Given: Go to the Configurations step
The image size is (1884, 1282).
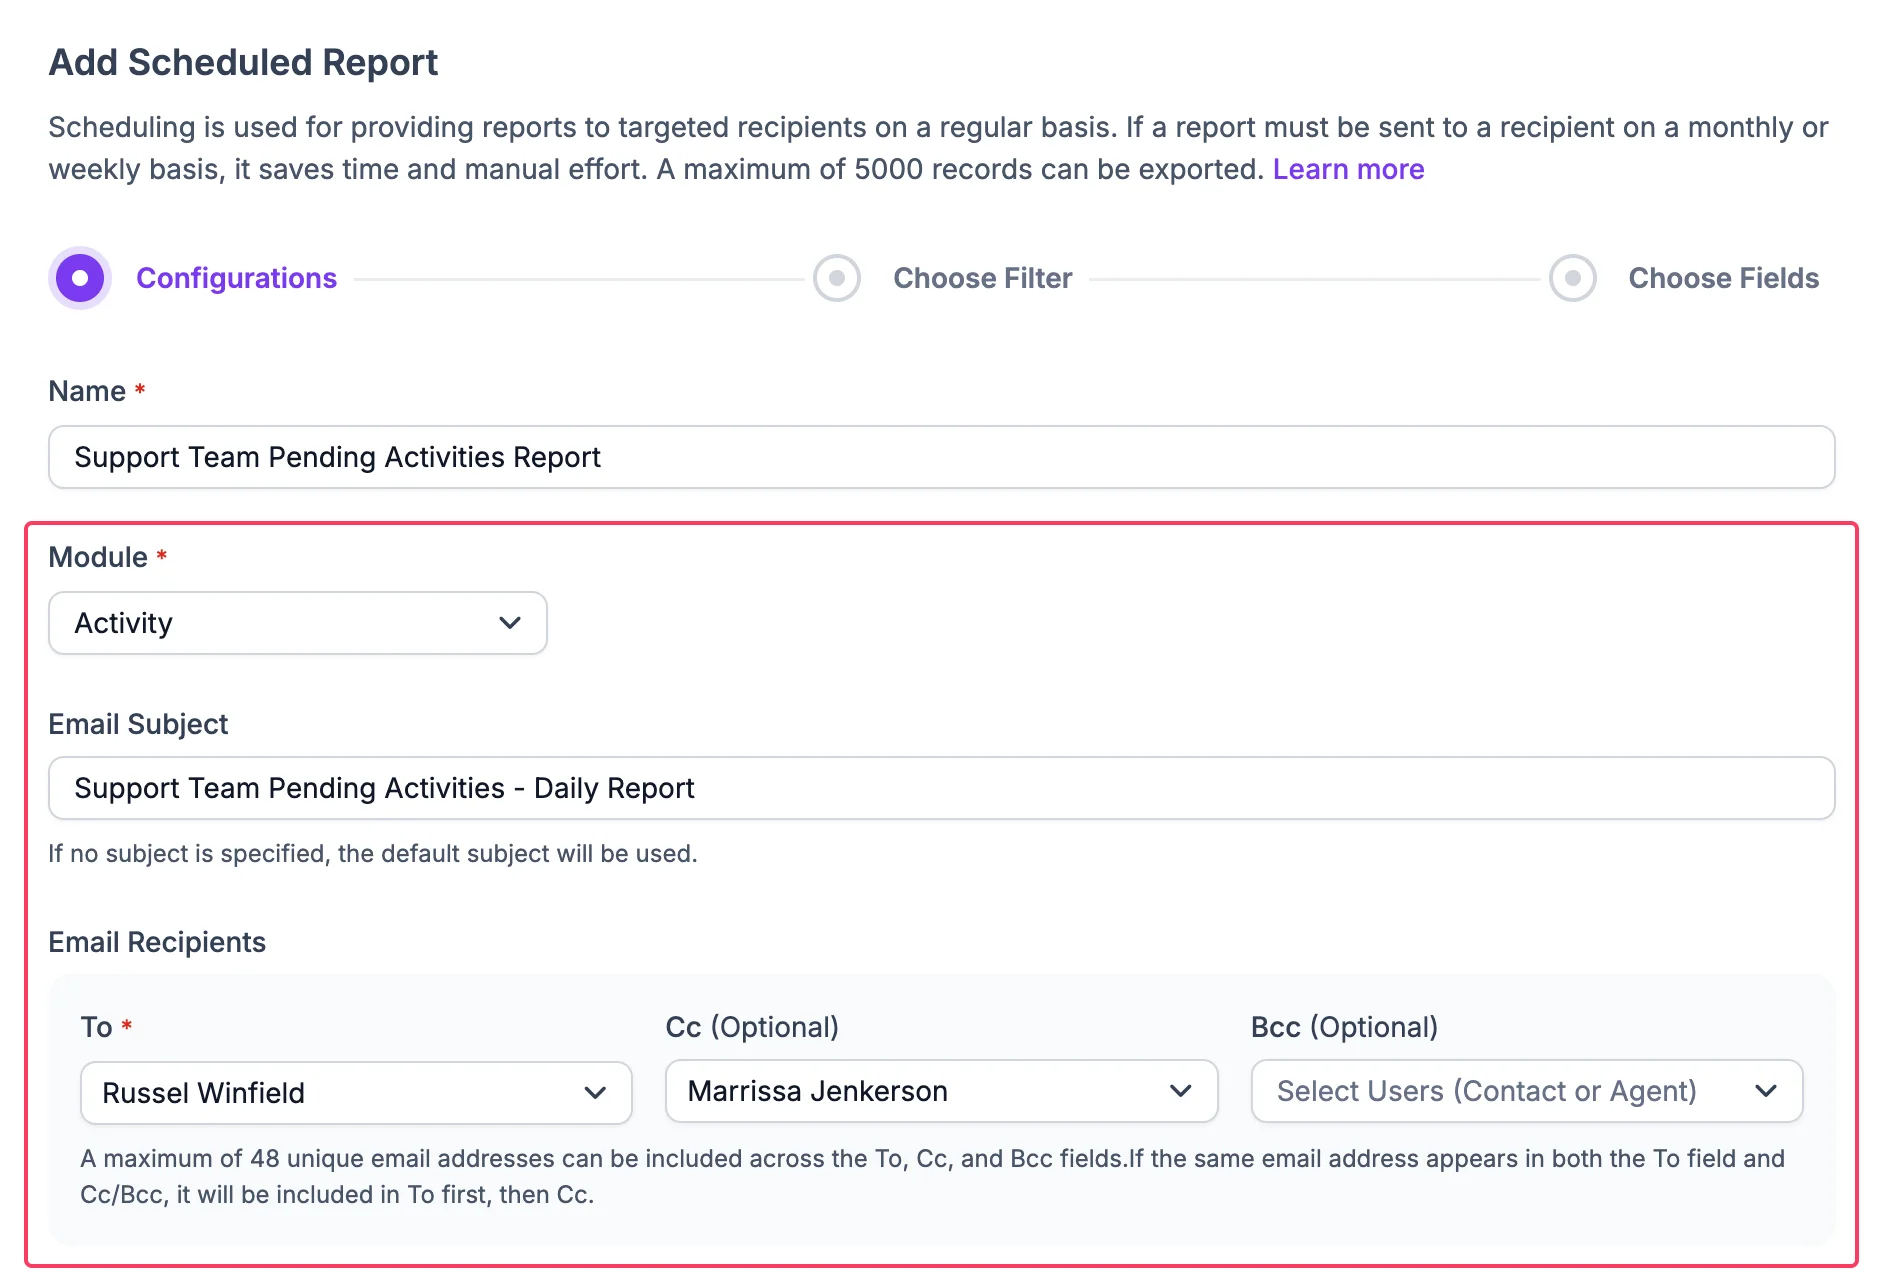Looking at the screenshot, I should (x=236, y=278).
